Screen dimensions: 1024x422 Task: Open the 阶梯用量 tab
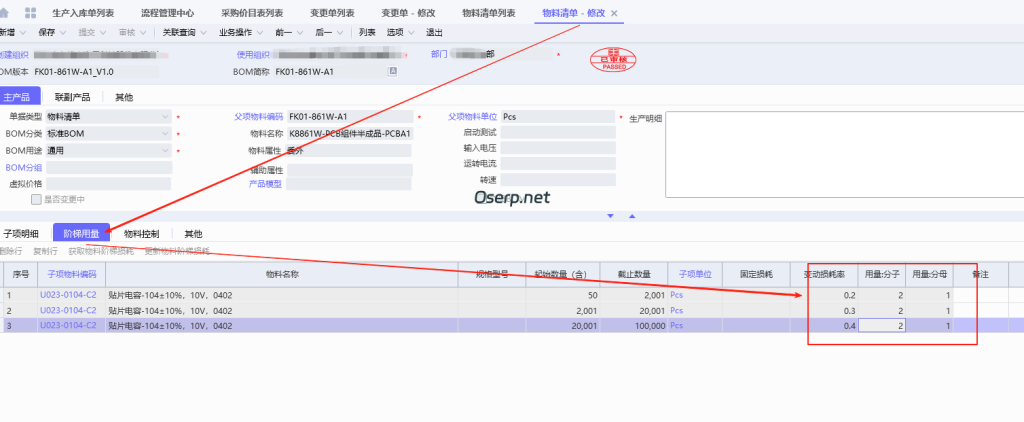82,233
